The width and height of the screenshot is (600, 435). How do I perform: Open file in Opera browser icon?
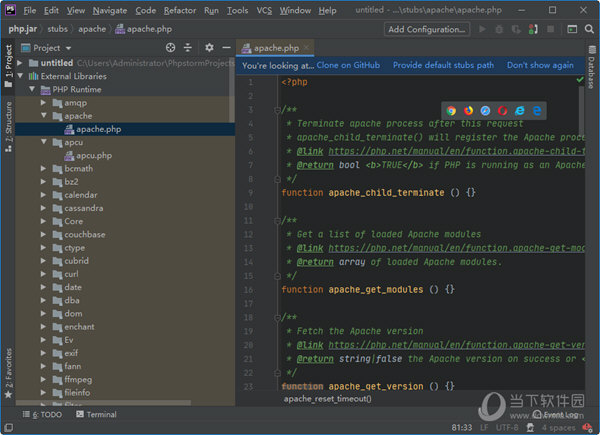(502, 111)
